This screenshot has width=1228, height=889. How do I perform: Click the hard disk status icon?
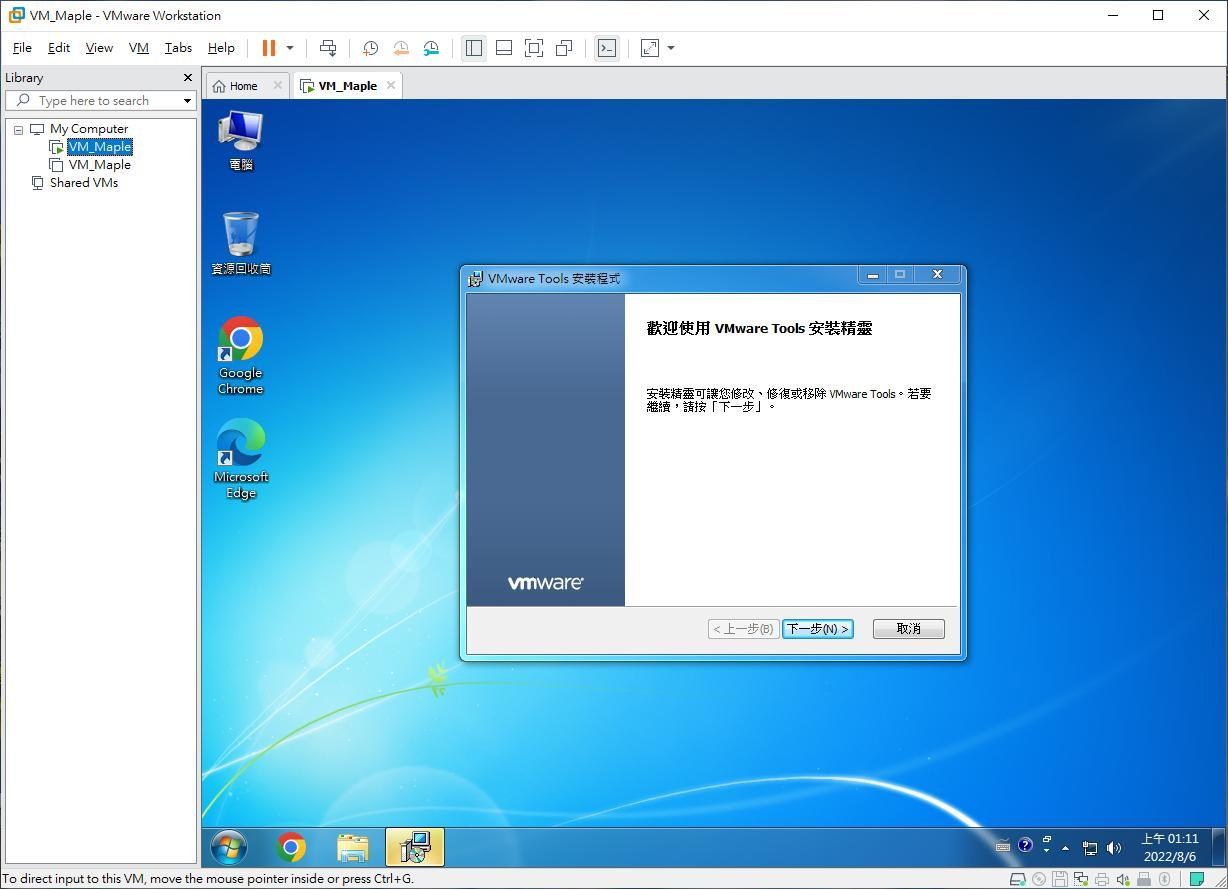[1017, 879]
